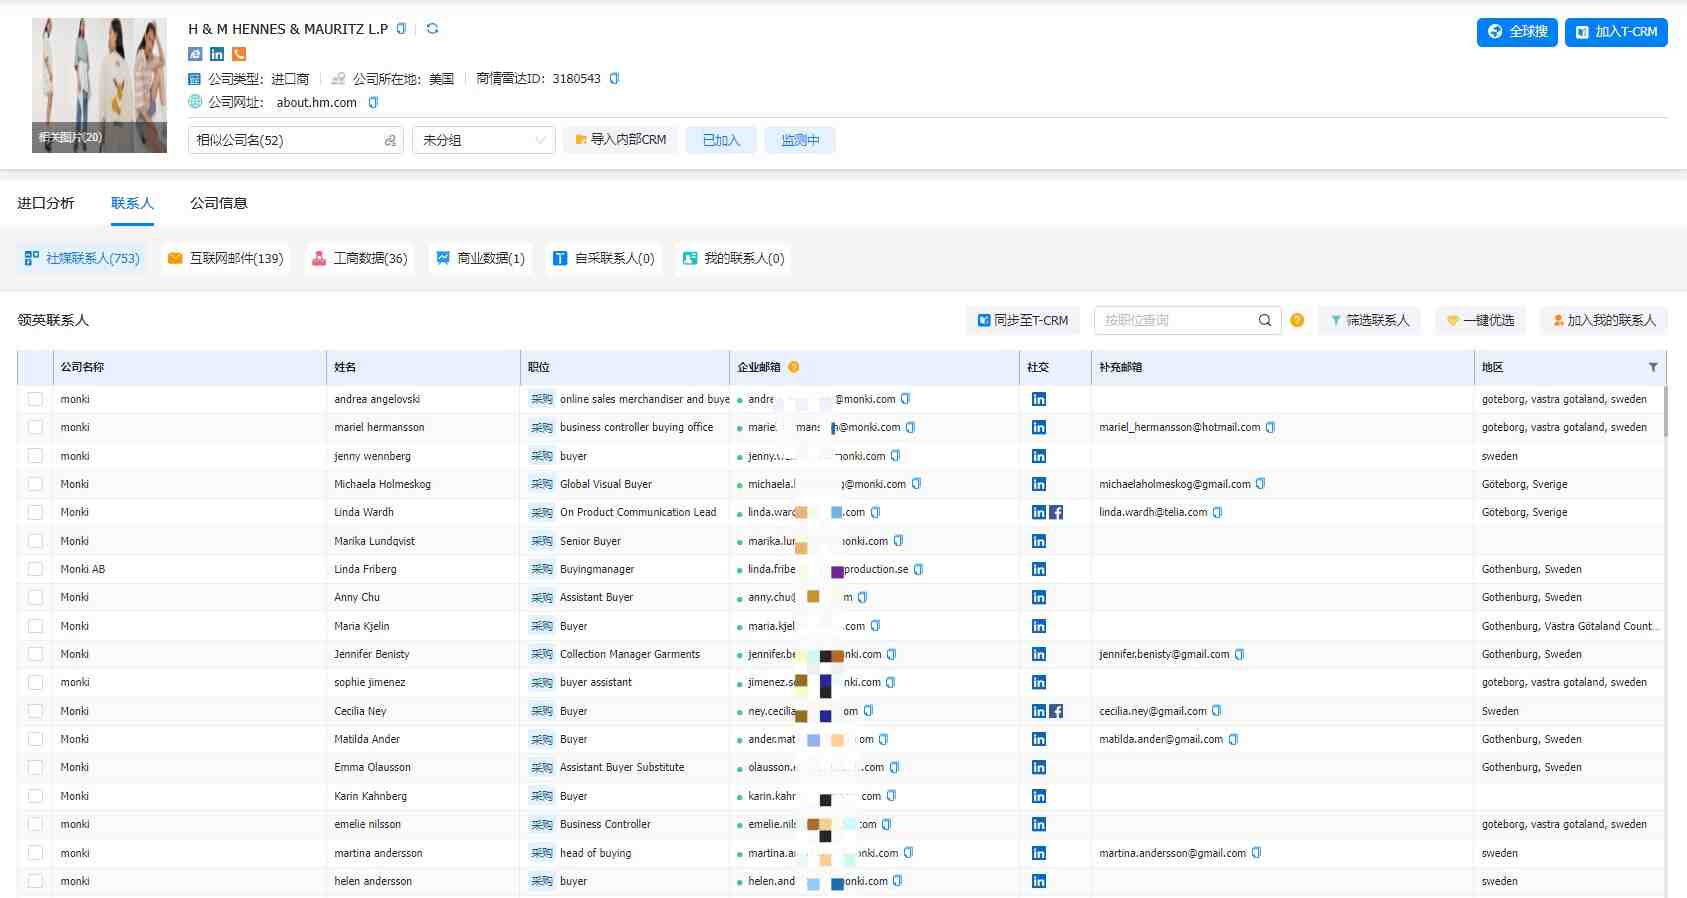Tick the checkbox for Linda Friberg row
Viewport: 1687px width, 898px height.
(x=35, y=569)
